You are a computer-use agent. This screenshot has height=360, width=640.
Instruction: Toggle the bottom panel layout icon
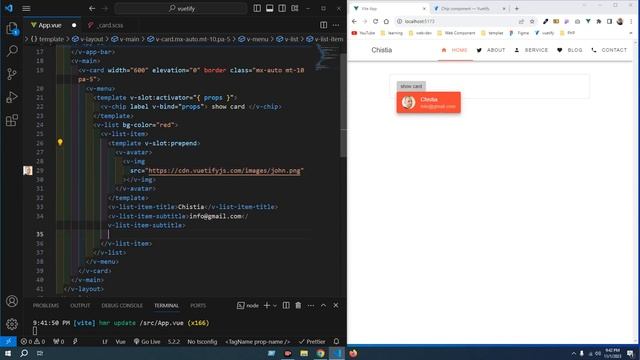coord(269,8)
